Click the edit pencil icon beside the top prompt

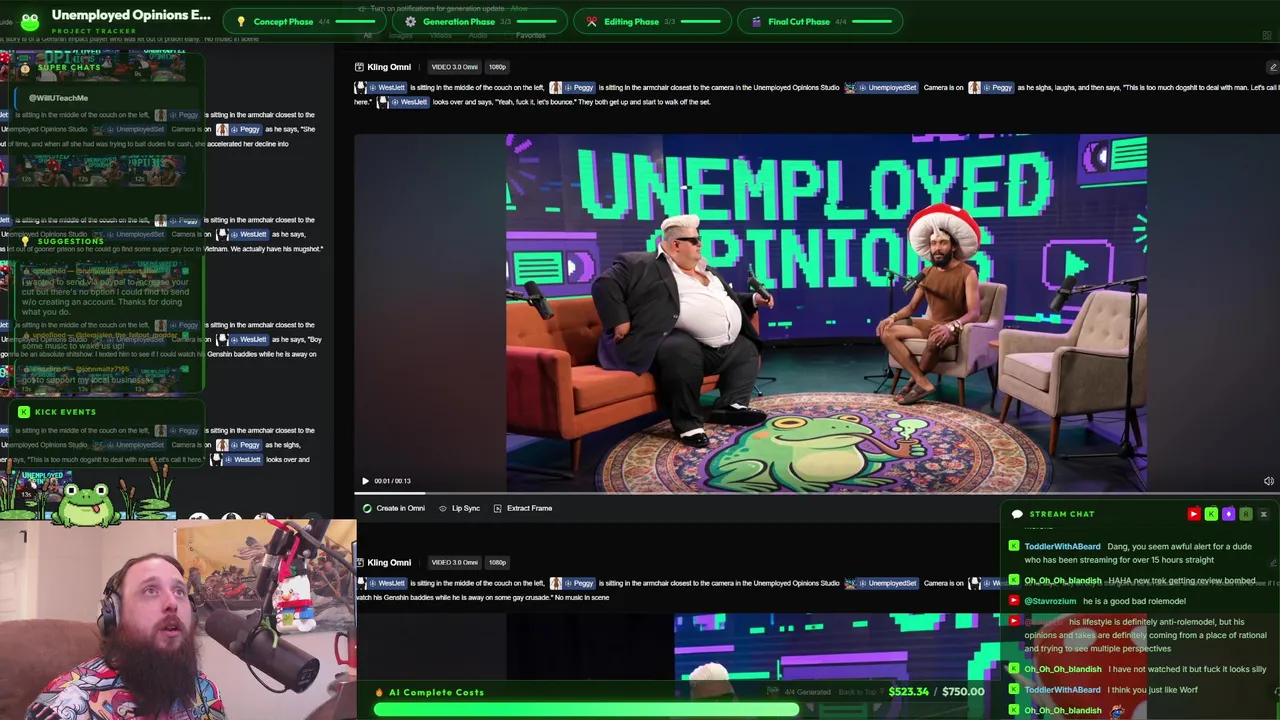(x=1272, y=67)
